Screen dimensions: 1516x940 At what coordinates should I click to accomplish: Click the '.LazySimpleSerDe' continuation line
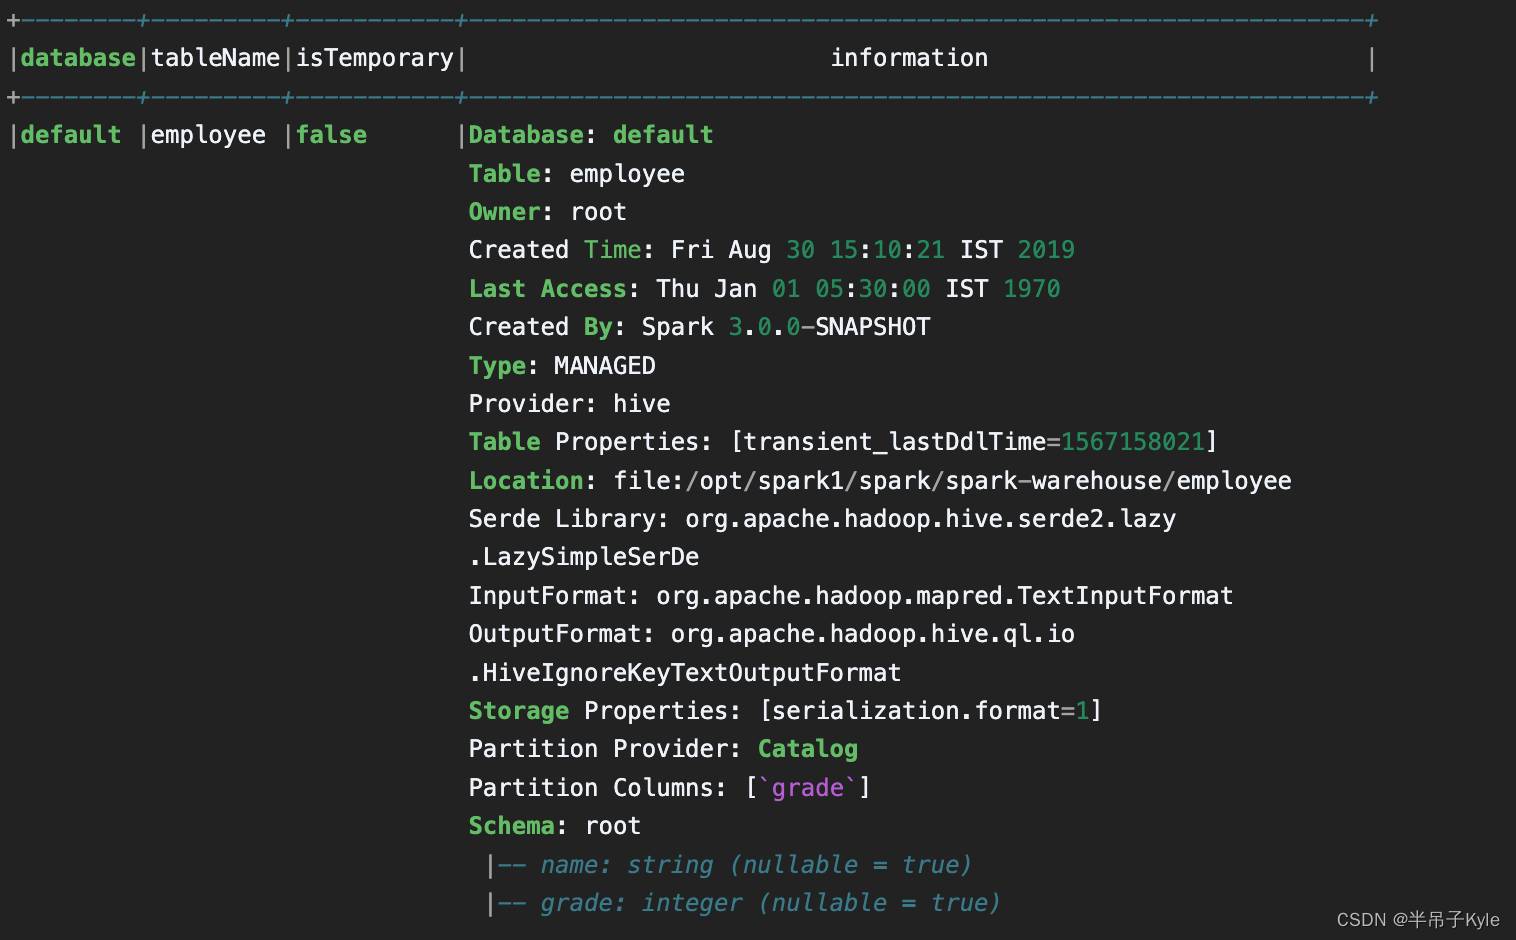584,557
